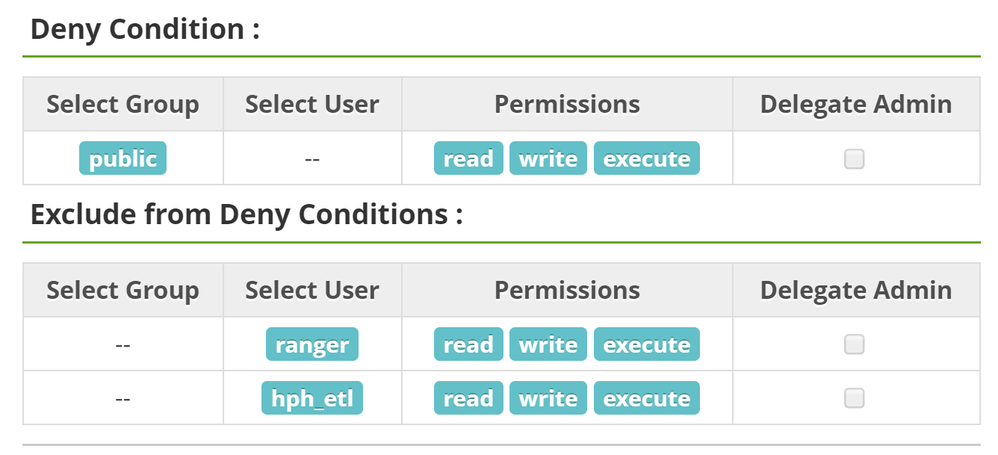Tick Delegate Admin for user hph_etl
998x455 pixels.
(x=854, y=398)
